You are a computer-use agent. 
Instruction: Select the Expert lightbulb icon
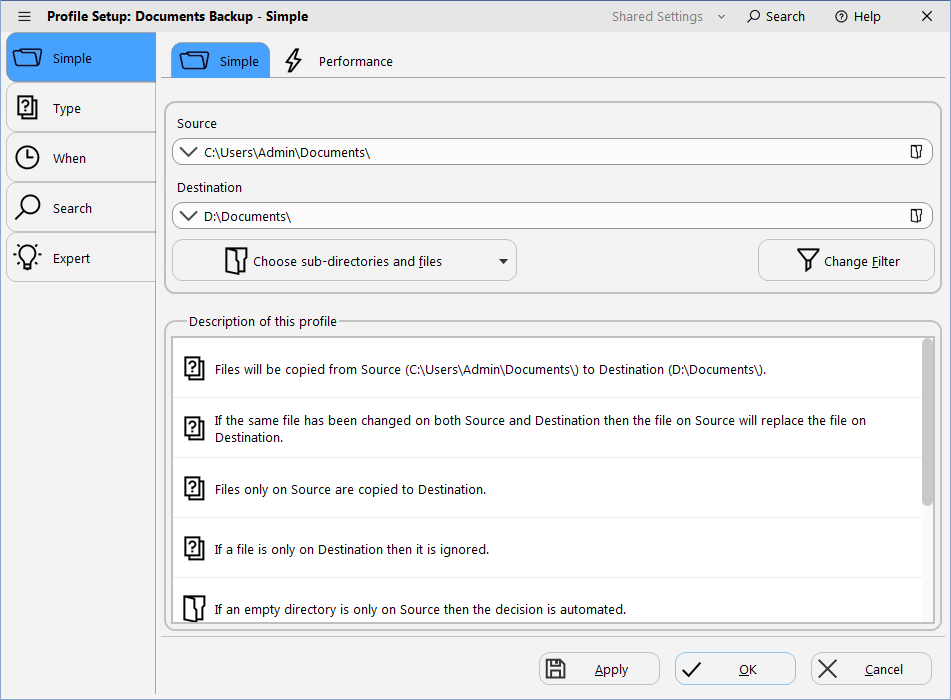pos(28,257)
